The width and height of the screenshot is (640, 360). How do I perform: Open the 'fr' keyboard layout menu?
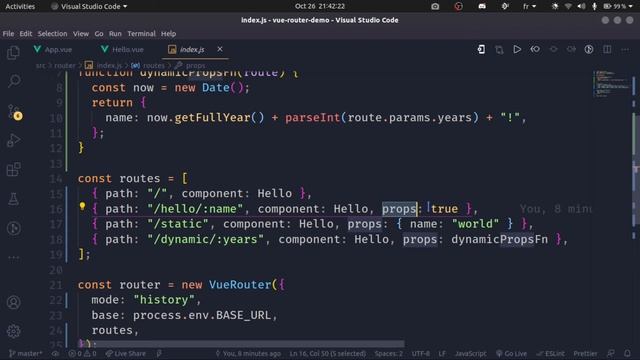coord(529,6)
